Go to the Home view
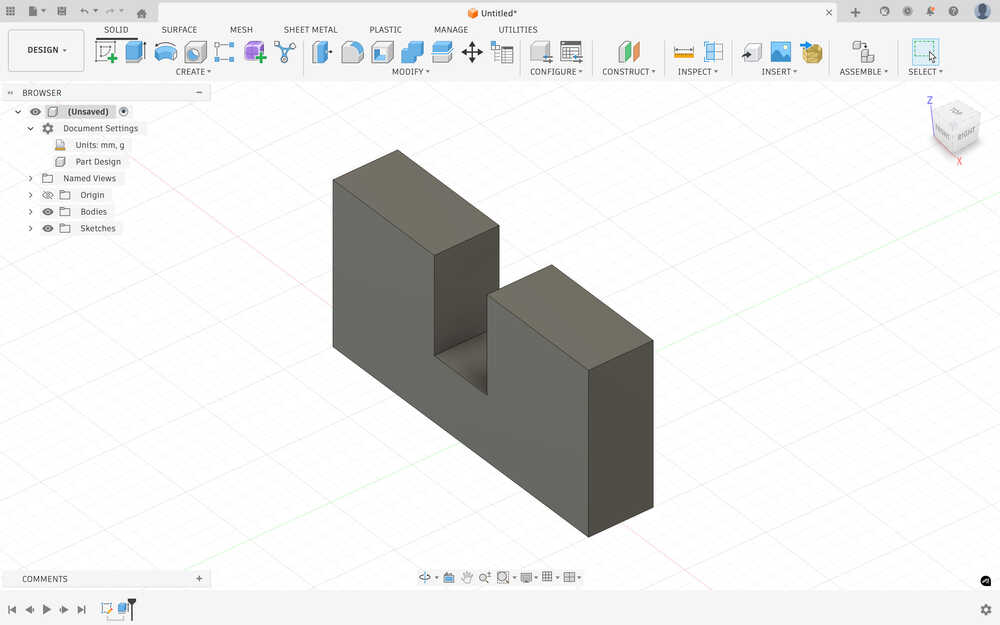This screenshot has width=1000, height=625. [142, 13]
